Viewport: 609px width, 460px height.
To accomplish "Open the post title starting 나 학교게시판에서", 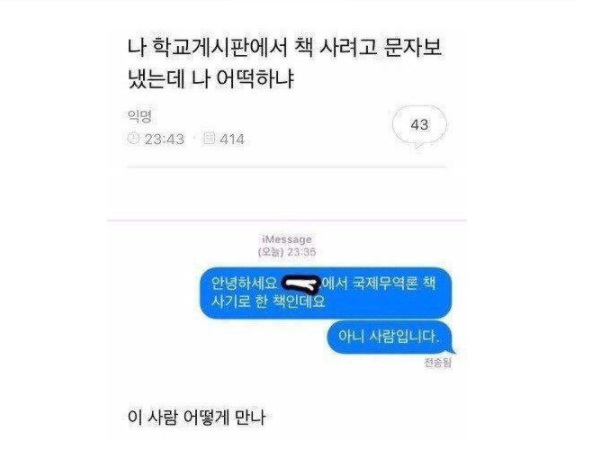I will [285, 63].
